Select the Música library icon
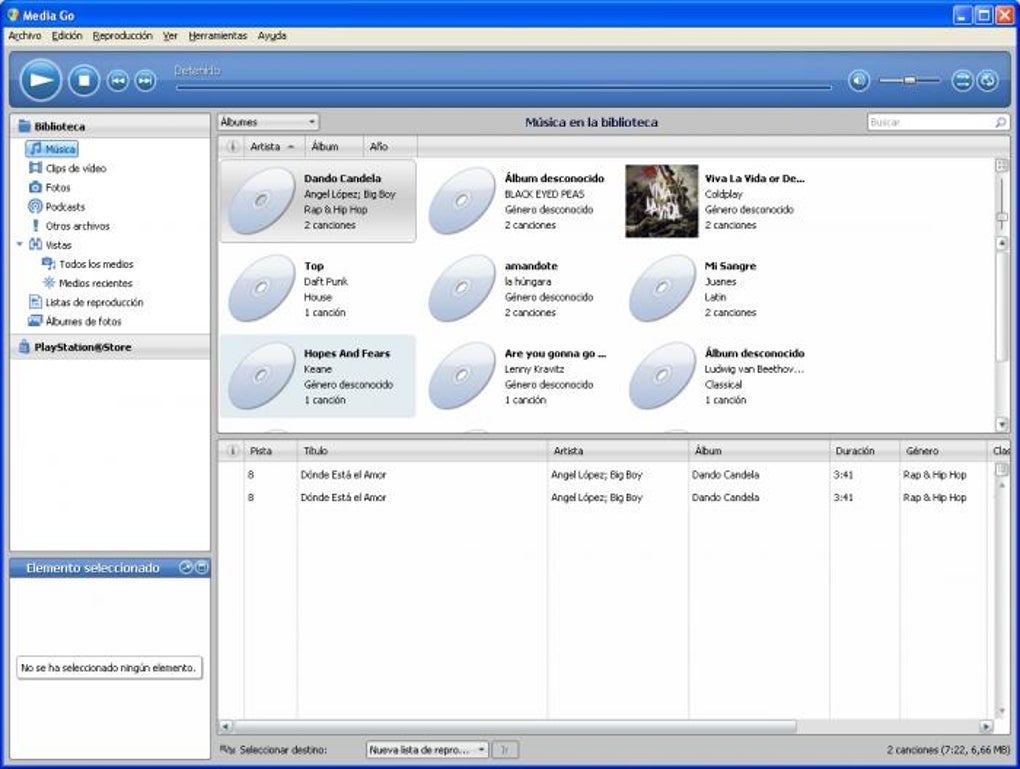 (36, 149)
